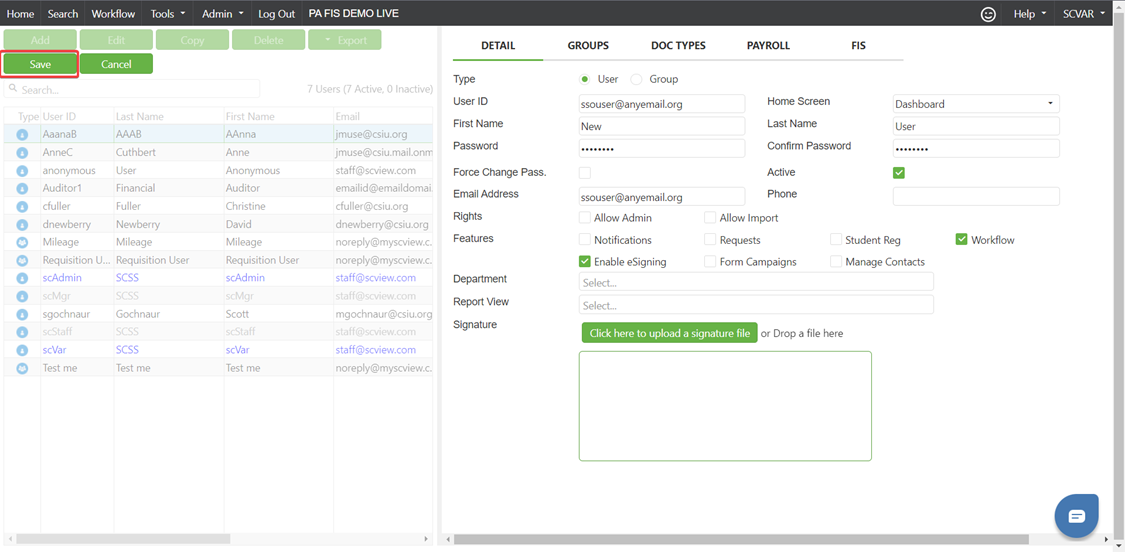Click the search magnifier icon in user list

[13, 89]
